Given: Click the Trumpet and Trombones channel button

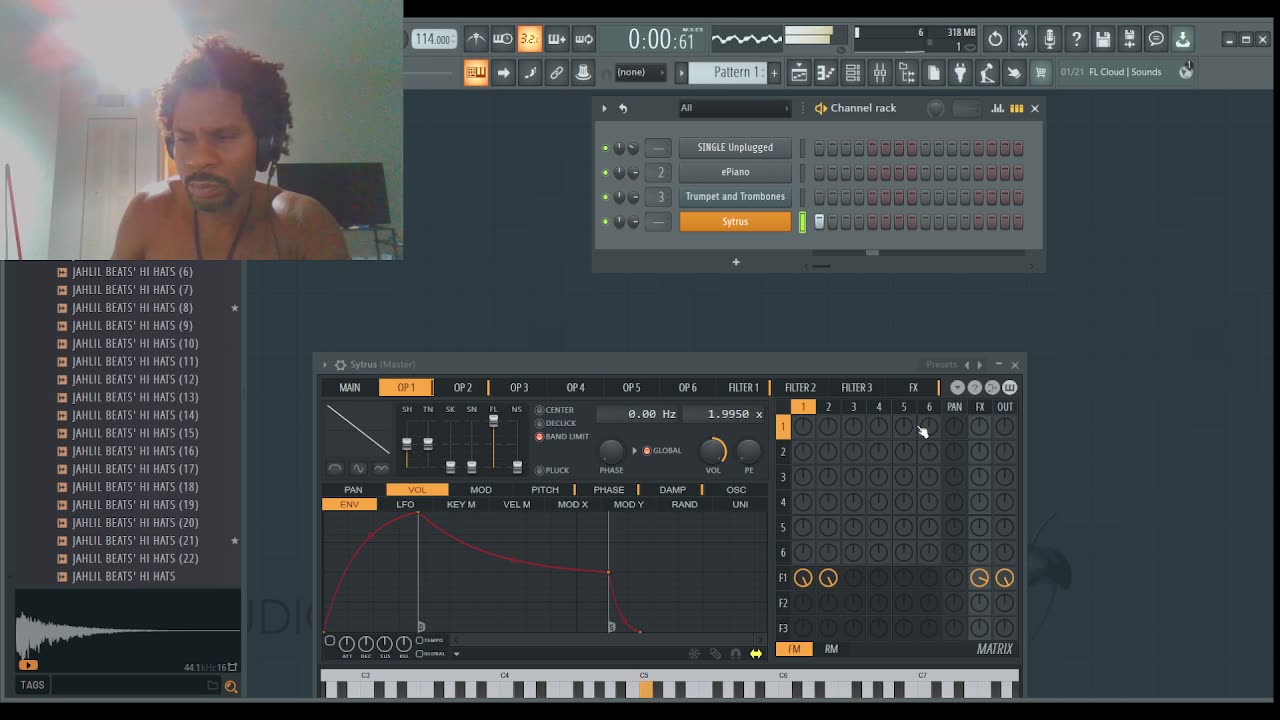Looking at the screenshot, I should click(735, 197).
